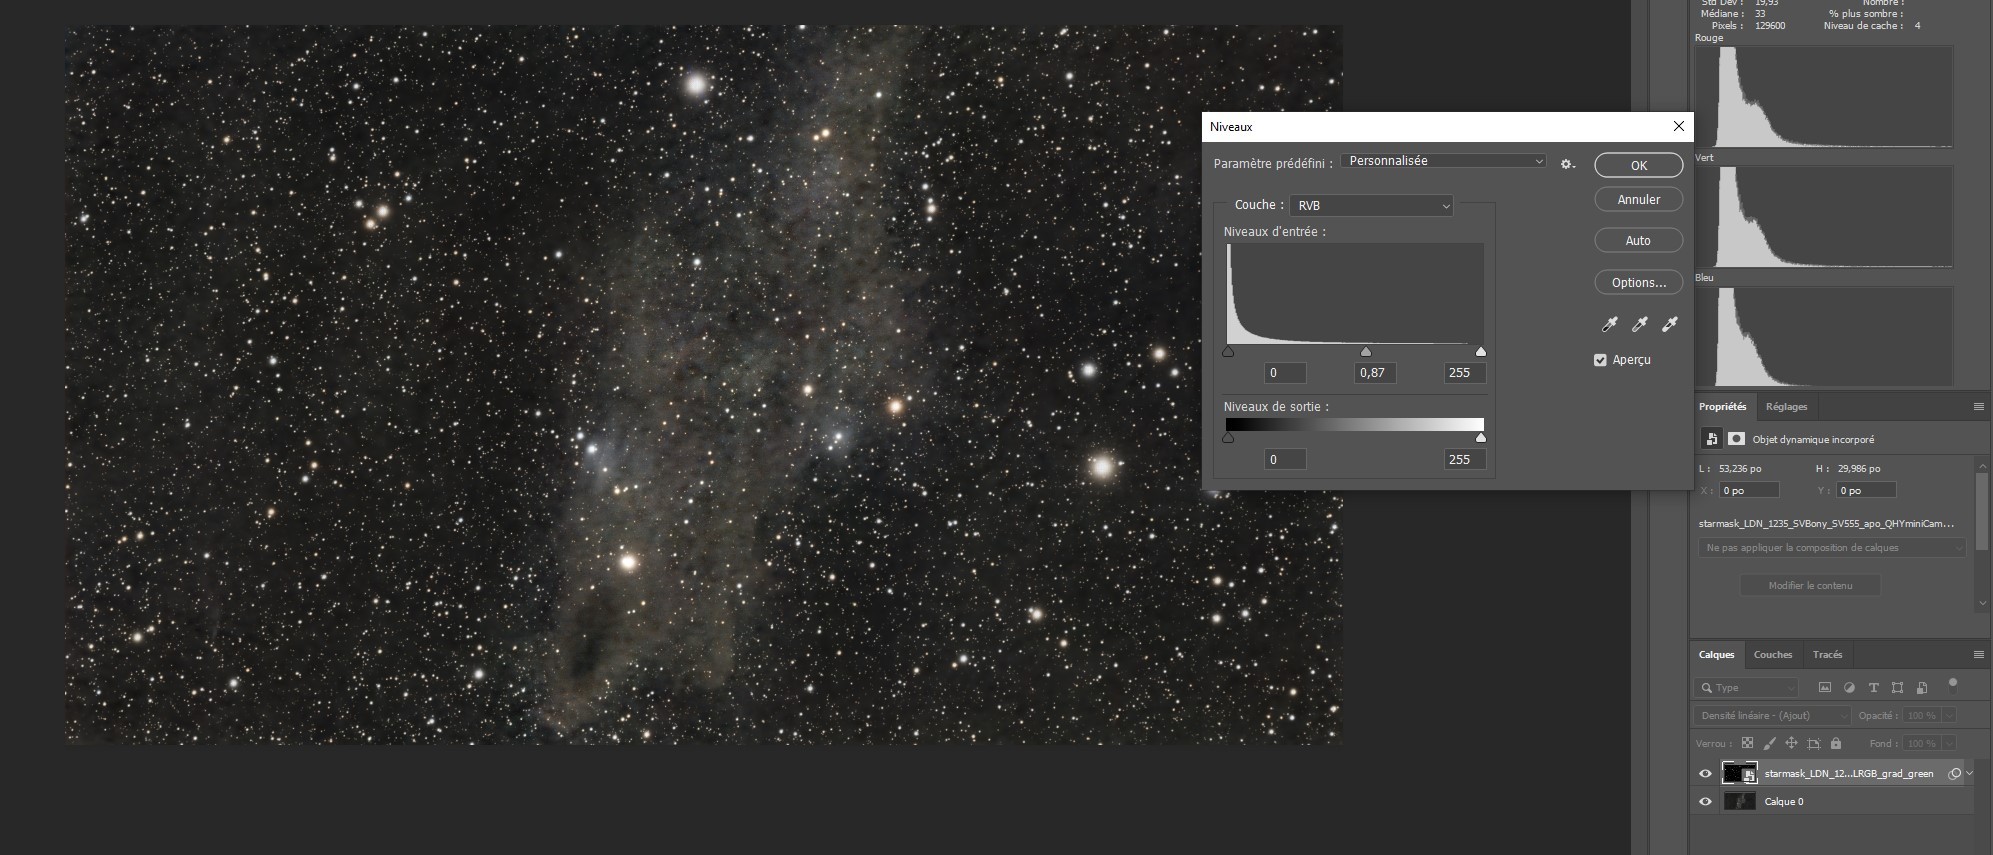
Task: Open the Propriétés panel menu icon
Action: pos(1978,406)
